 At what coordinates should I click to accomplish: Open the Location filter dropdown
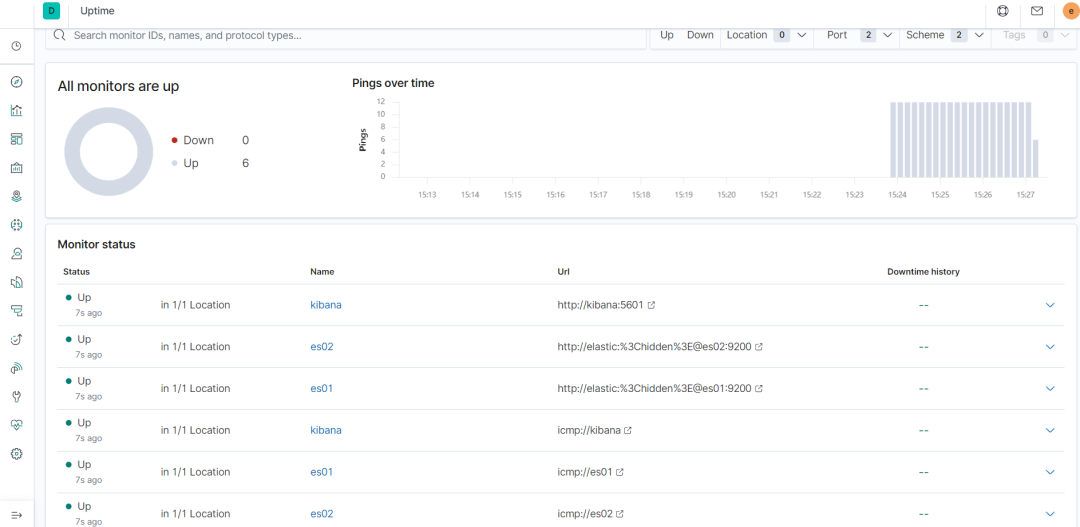(x=767, y=35)
